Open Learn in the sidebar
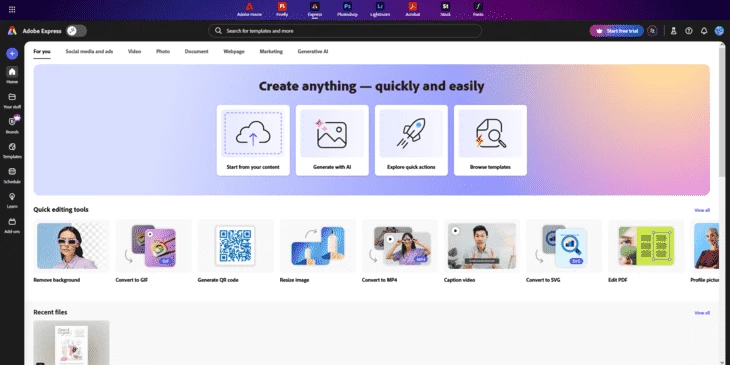Image resolution: width=730 pixels, height=365 pixels. point(12,200)
